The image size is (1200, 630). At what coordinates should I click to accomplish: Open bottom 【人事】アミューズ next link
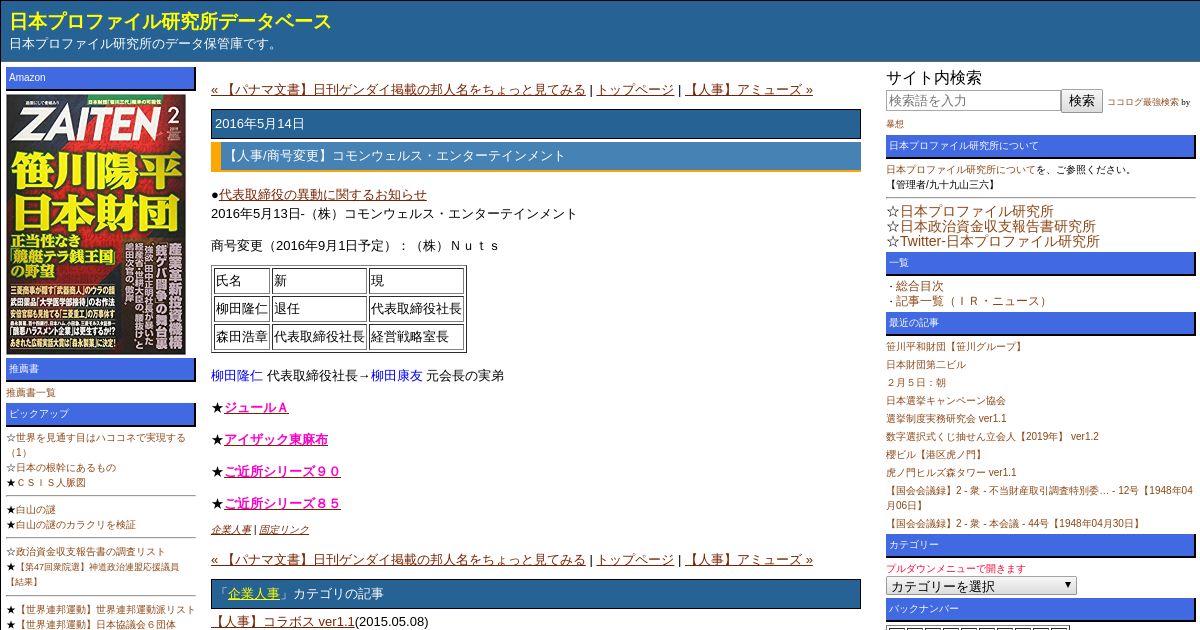click(749, 559)
